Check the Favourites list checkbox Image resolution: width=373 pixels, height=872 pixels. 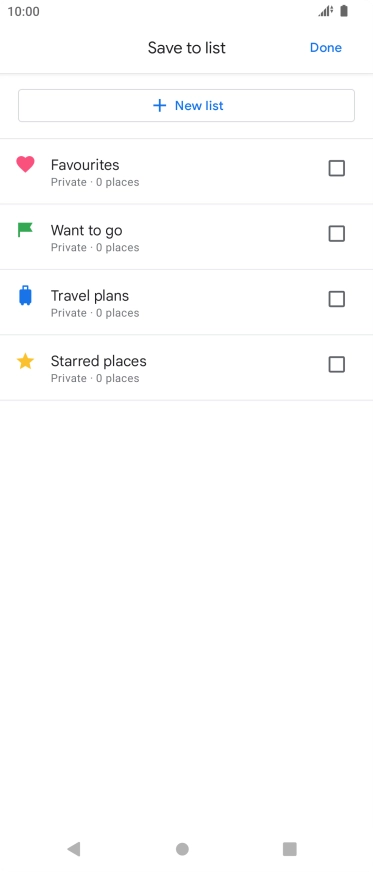[x=336, y=168]
